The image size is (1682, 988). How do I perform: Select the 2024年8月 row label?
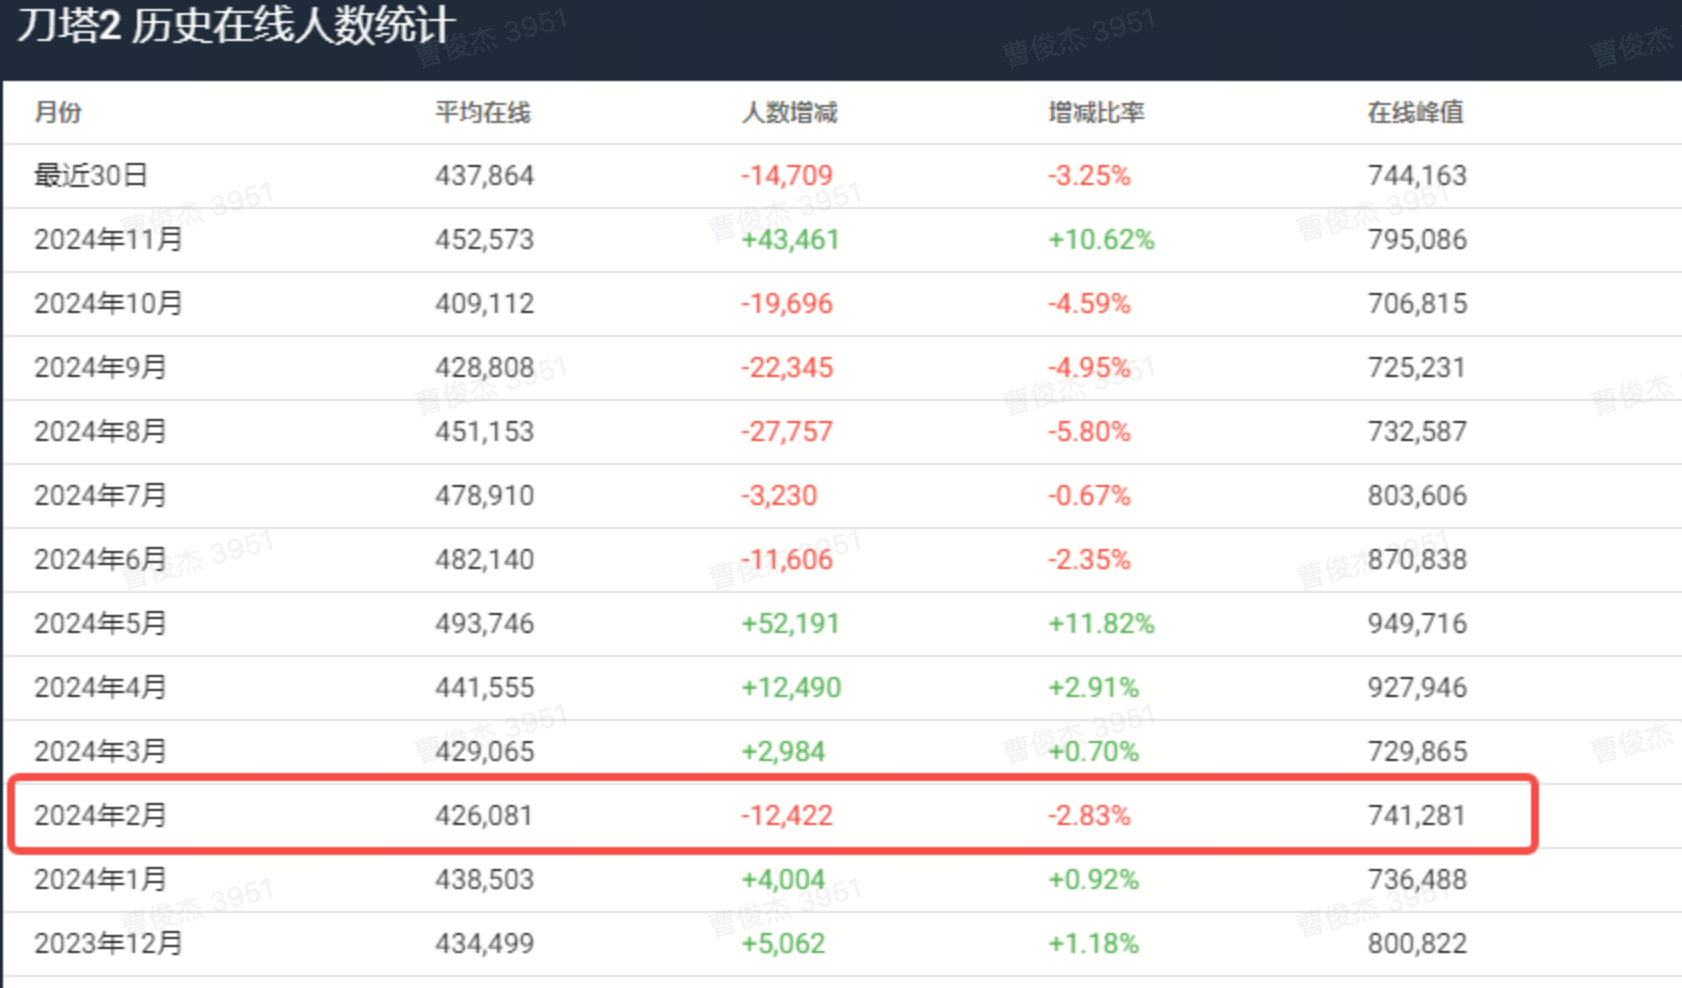tap(100, 432)
